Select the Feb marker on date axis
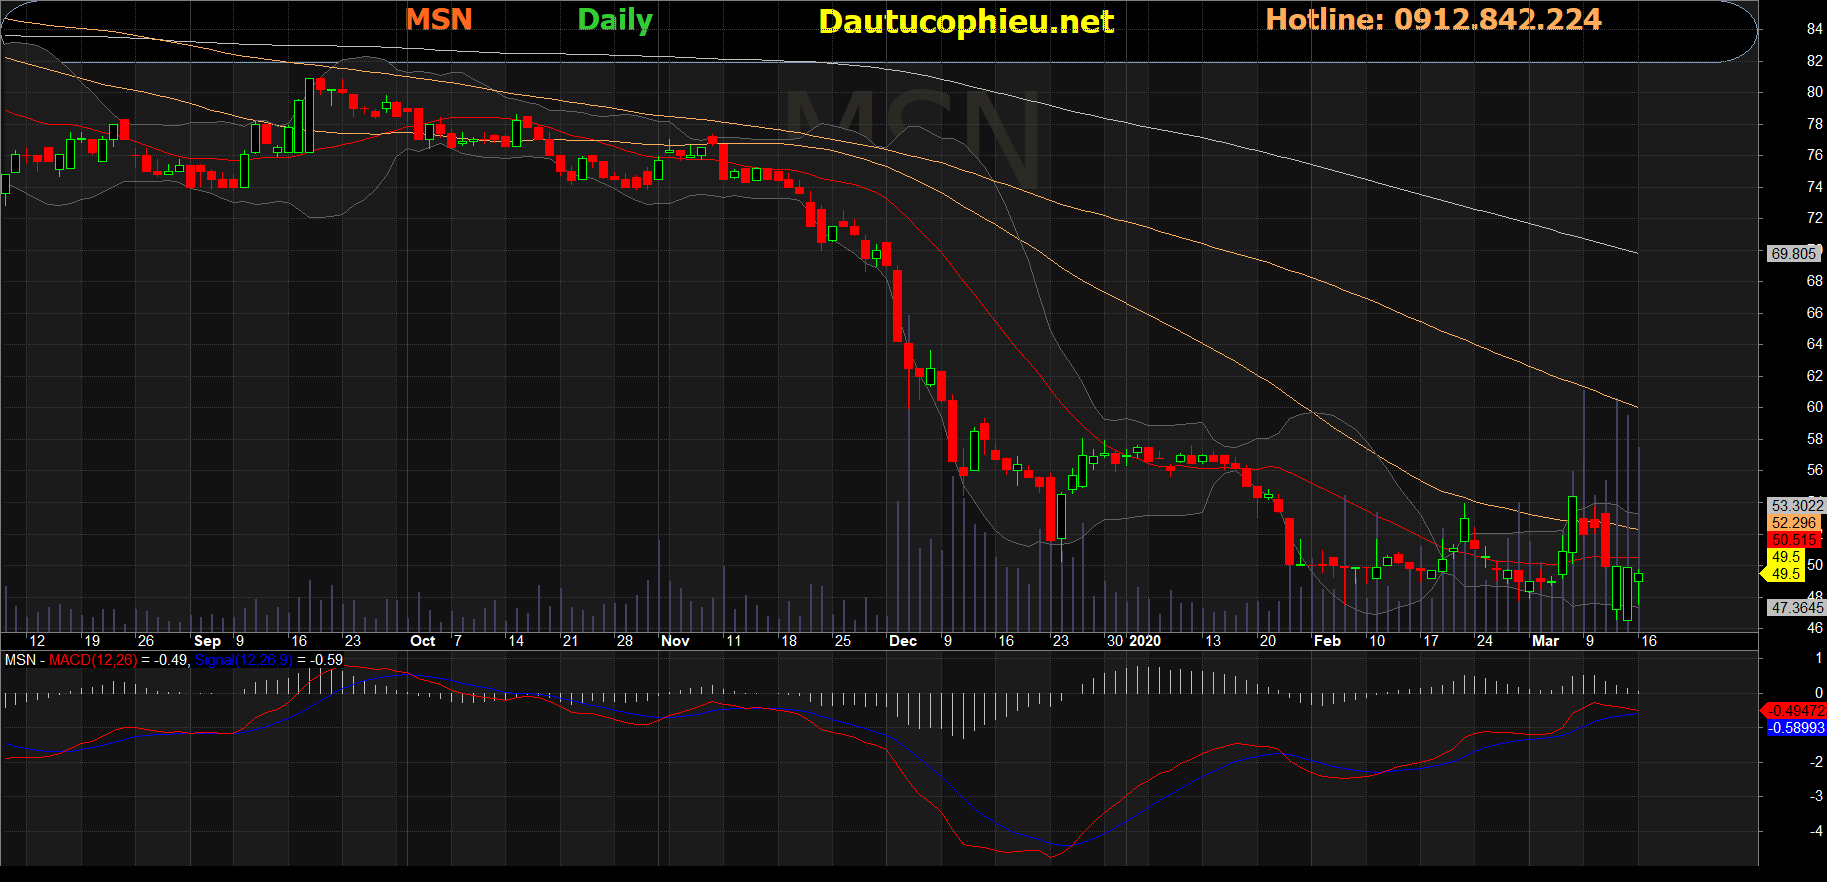This screenshot has width=1827, height=882. click(1326, 641)
